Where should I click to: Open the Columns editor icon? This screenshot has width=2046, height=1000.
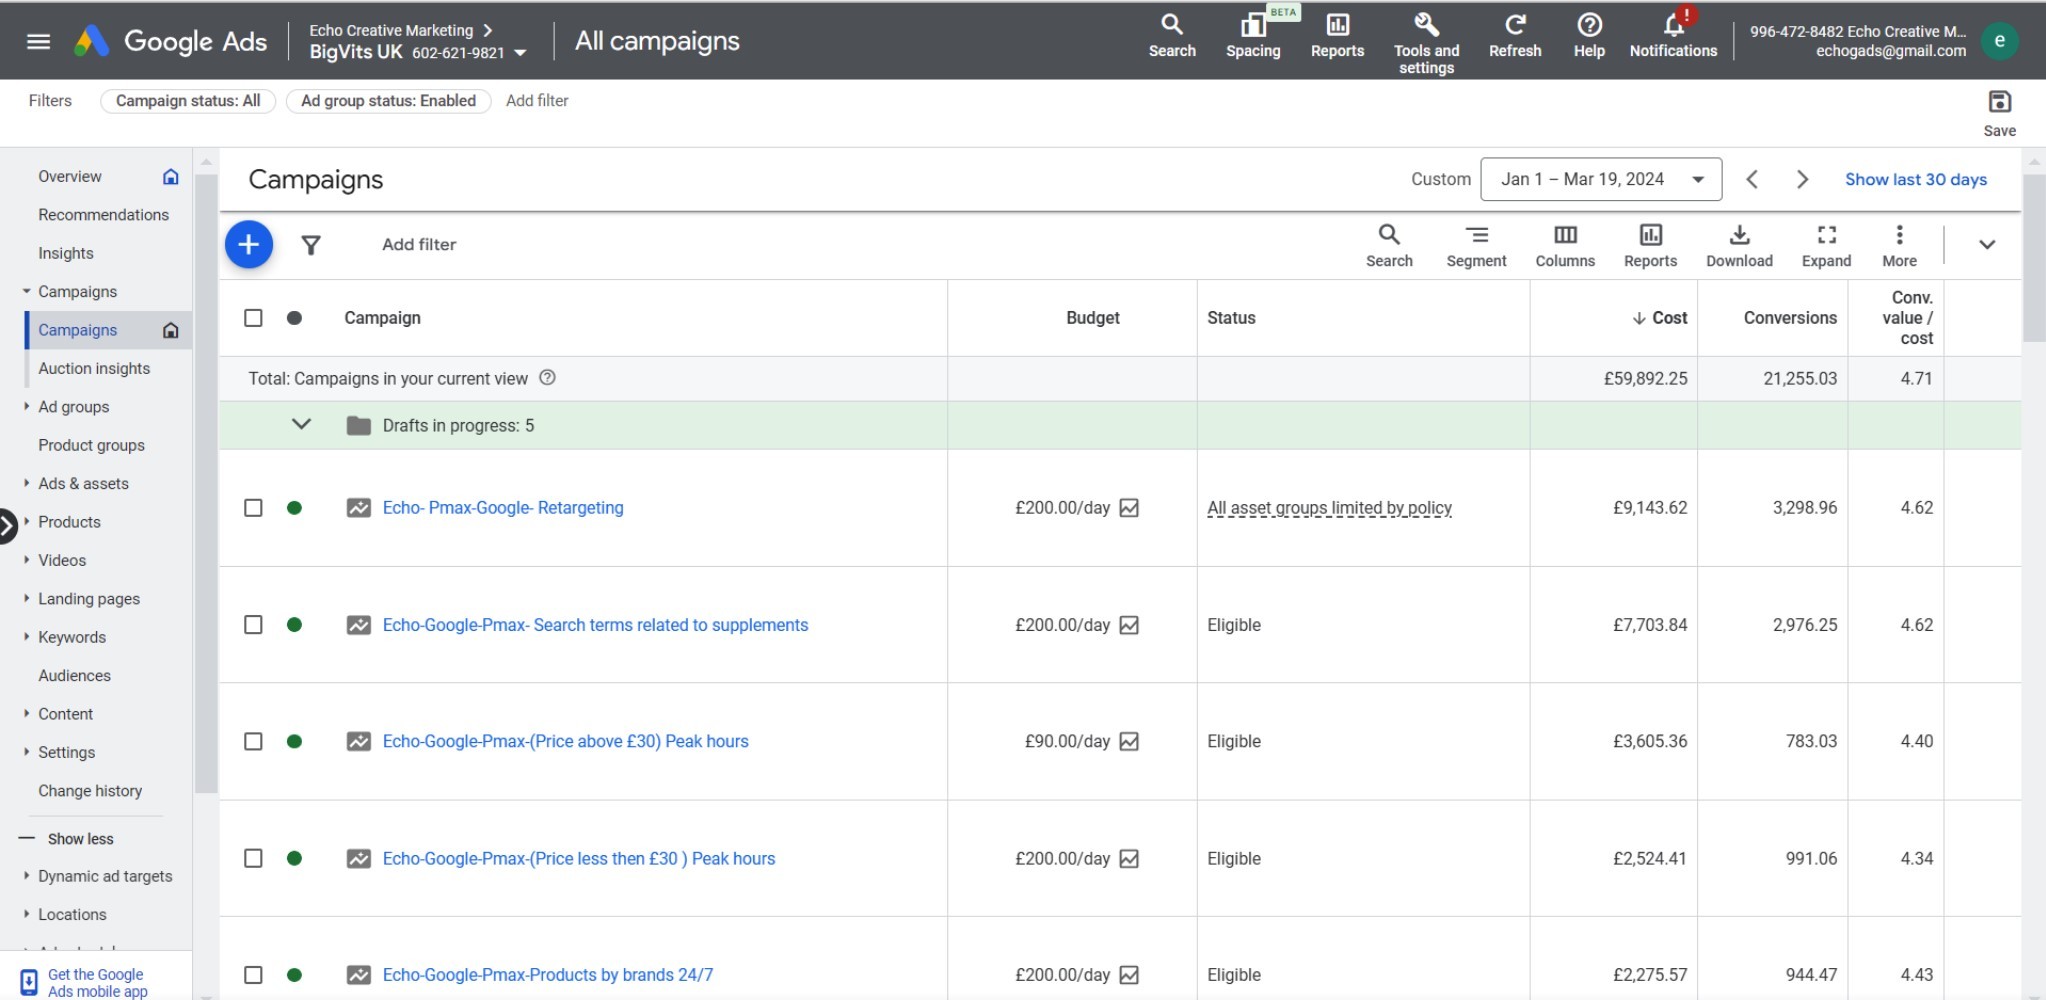1565,245
